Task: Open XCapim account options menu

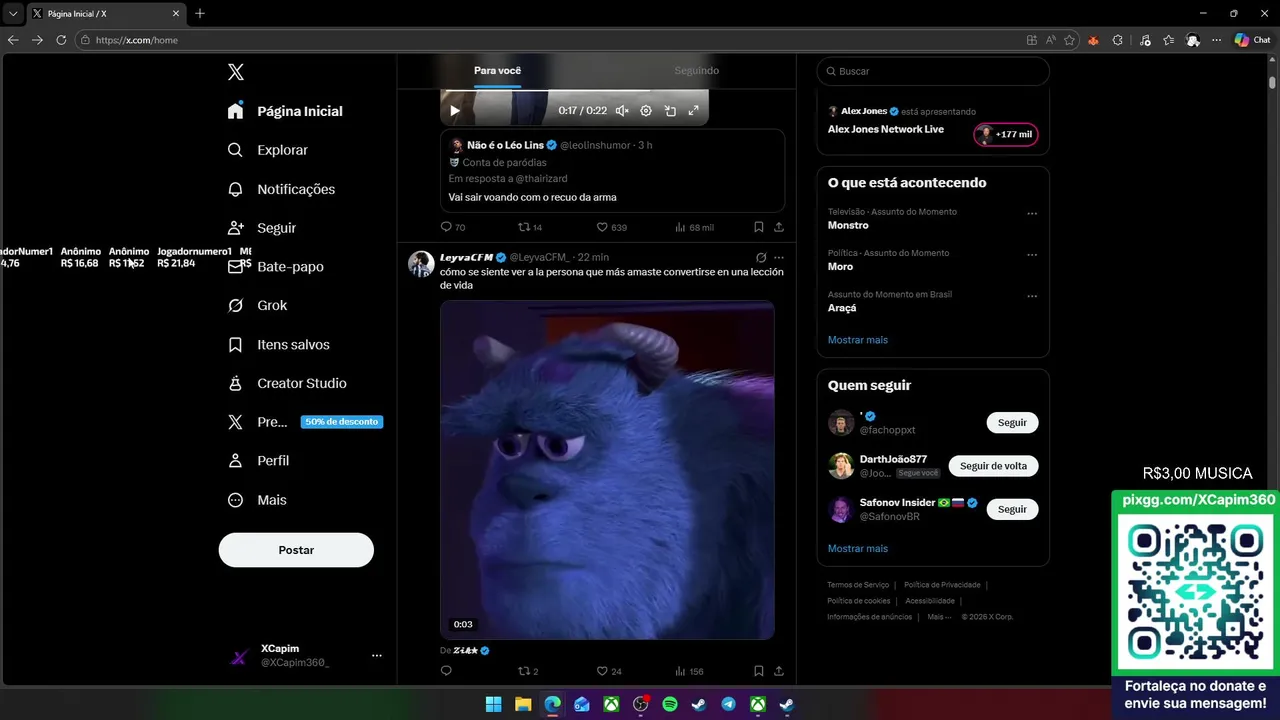Action: tap(377, 655)
